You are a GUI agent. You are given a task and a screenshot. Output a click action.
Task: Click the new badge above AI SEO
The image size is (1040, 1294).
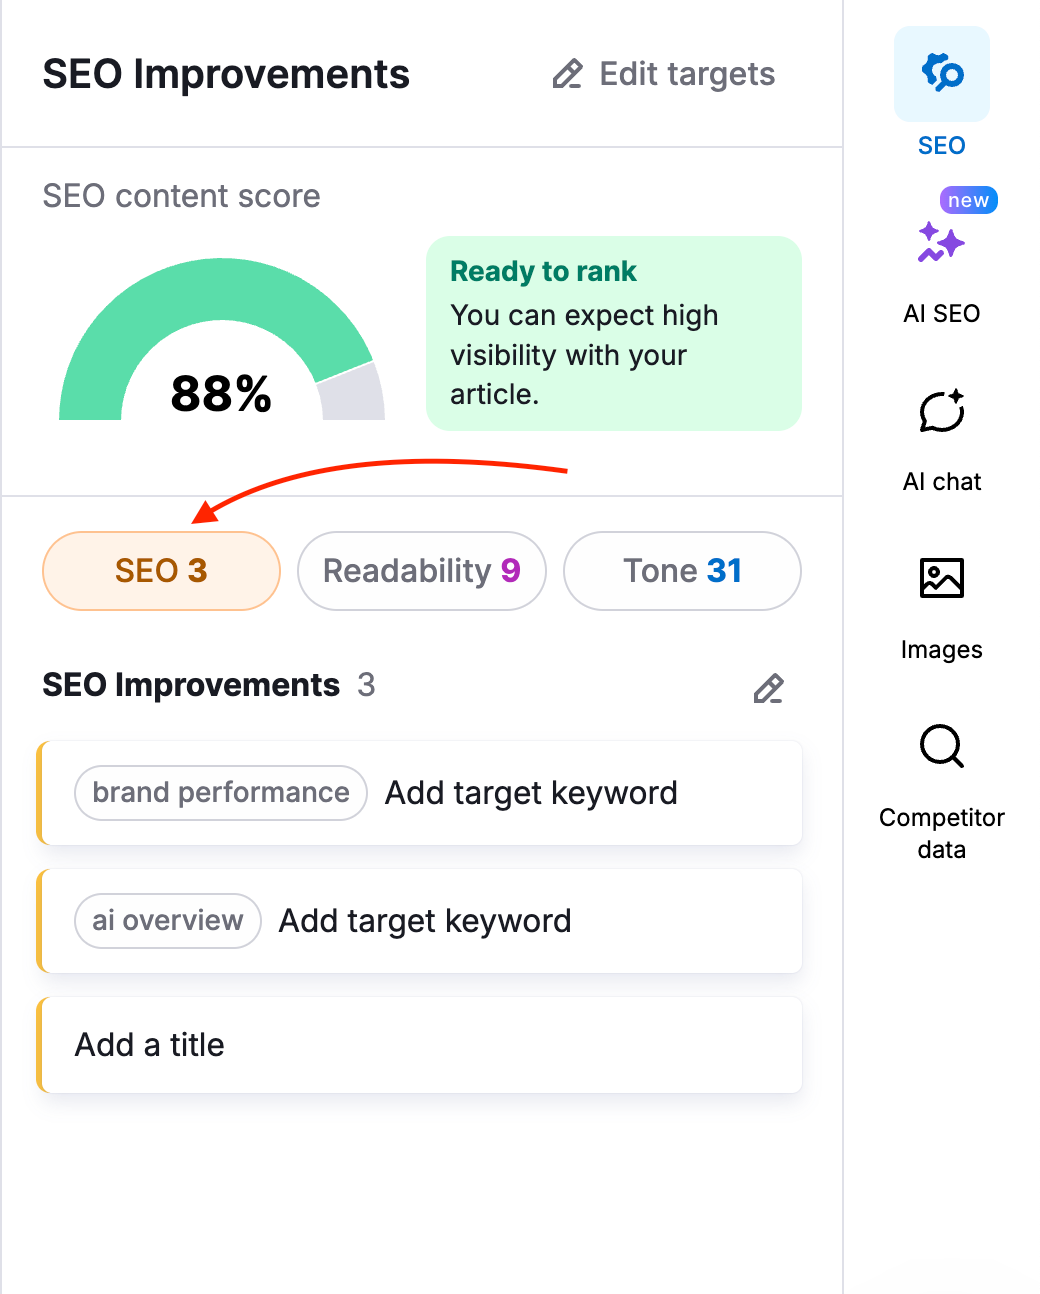[967, 199]
